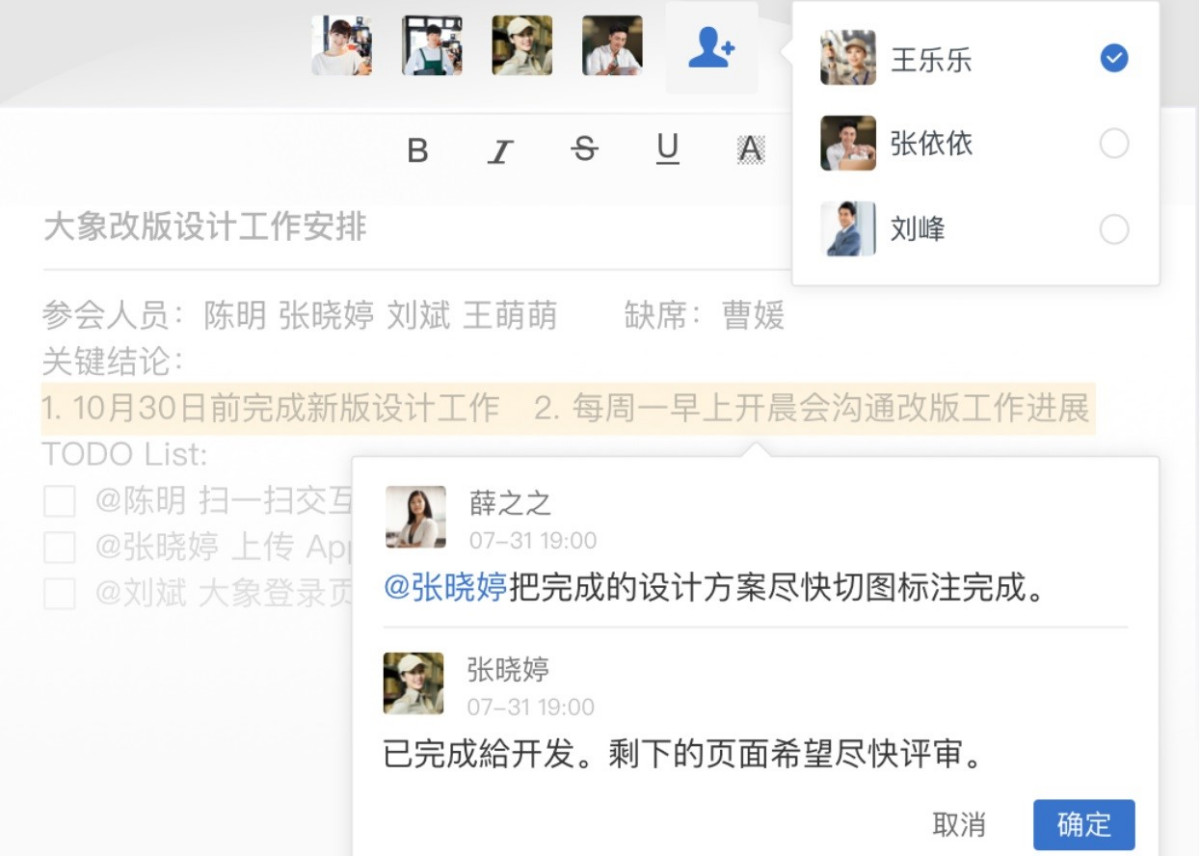The image size is (1200, 856).
Task: Select the radio button for 刘峰
Action: [x=1114, y=230]
